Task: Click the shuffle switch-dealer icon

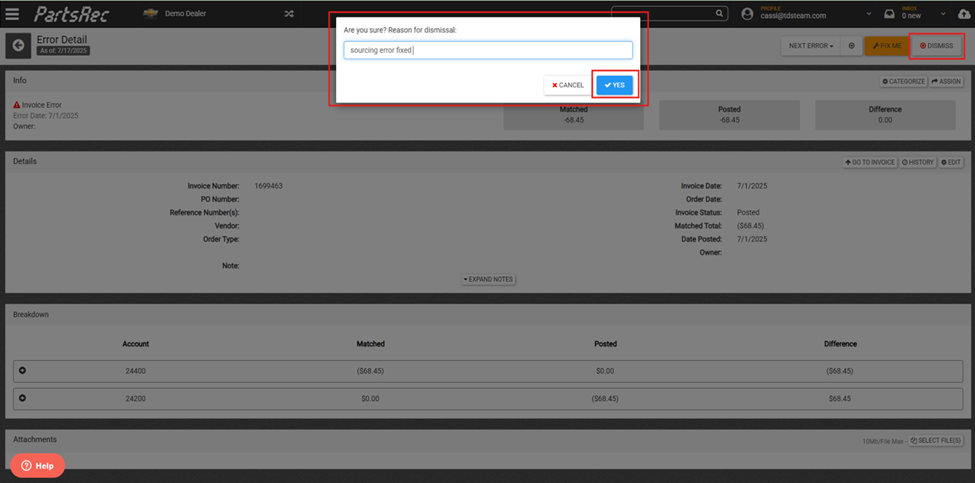Action: (x=289, y=14)
